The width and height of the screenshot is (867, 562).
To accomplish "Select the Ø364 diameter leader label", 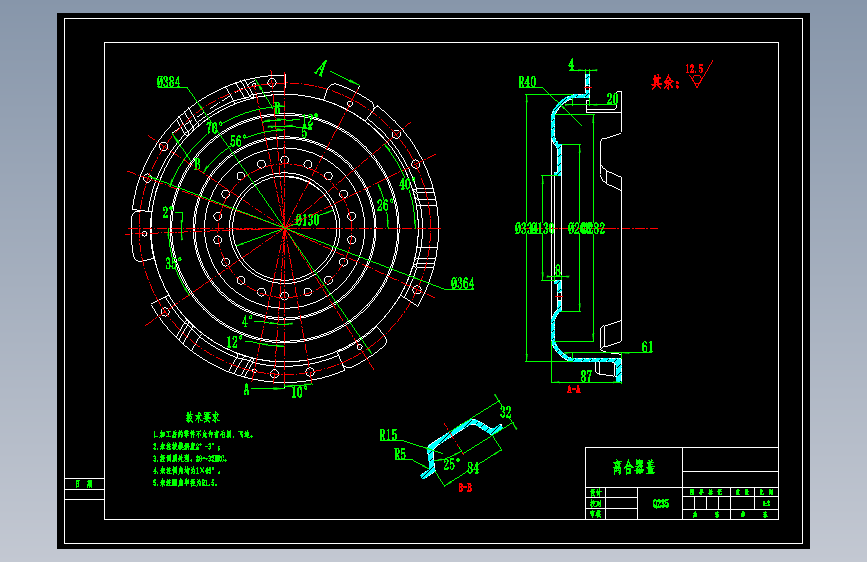I will click(x=462, y=284).
